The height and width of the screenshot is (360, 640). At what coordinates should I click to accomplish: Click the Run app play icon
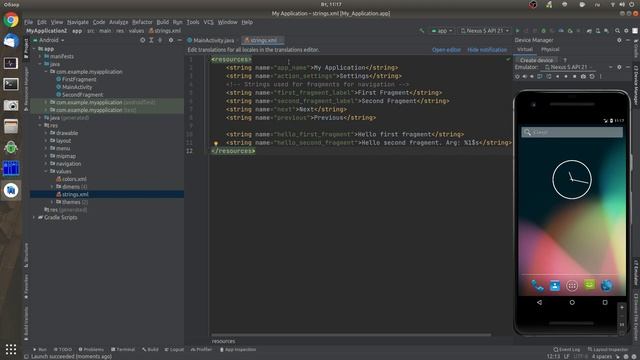tap(518, 31)
